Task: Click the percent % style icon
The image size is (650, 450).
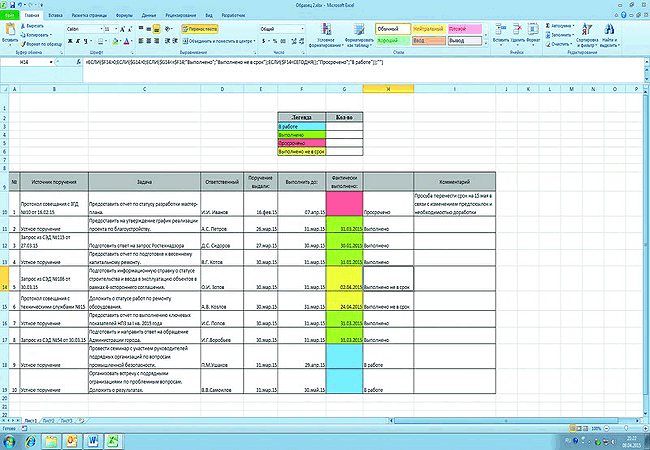Action: click(275, 41)
